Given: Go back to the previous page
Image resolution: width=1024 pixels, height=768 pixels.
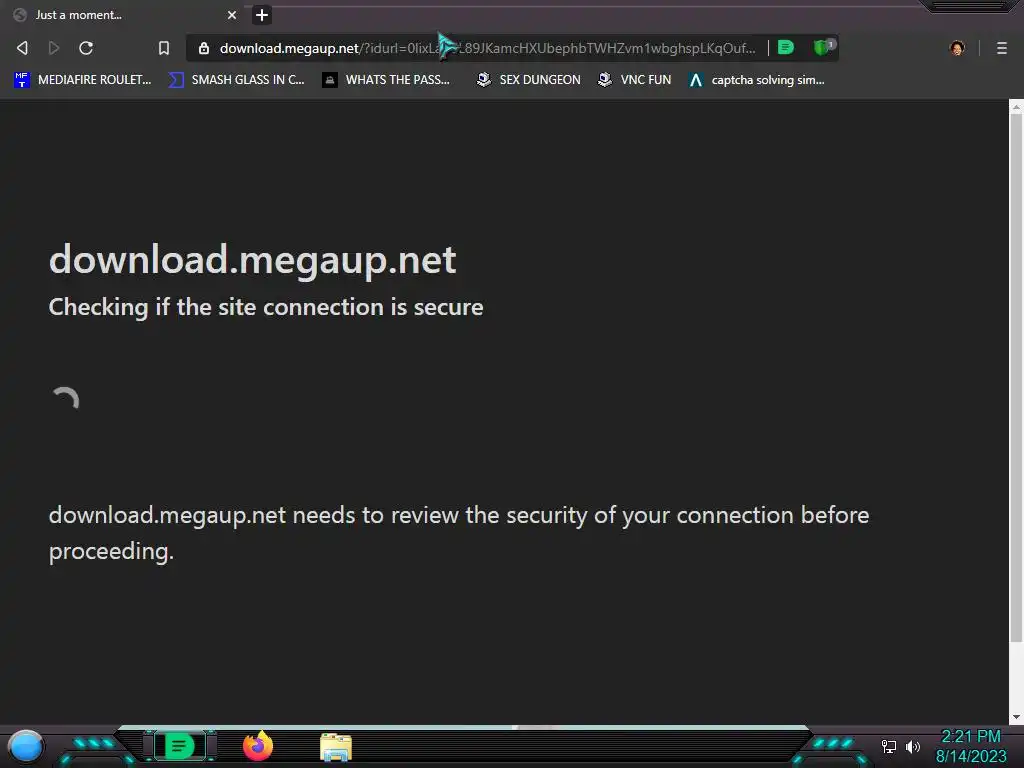Looking at the screenshot, I should [x=22, y=48].
